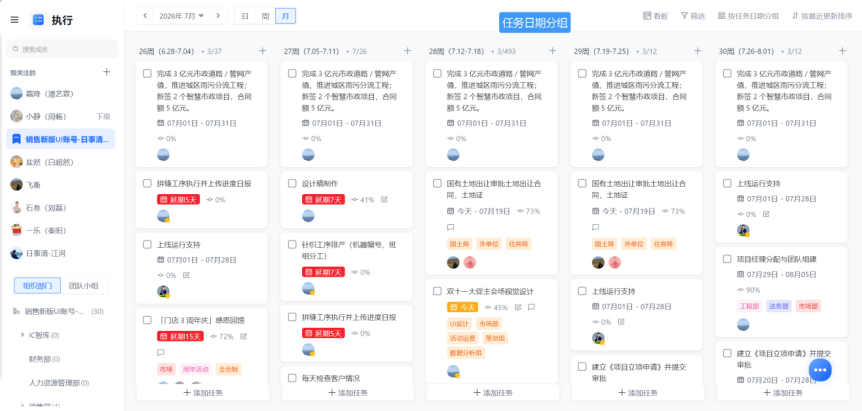Switch to 月 month view tab

285,16
